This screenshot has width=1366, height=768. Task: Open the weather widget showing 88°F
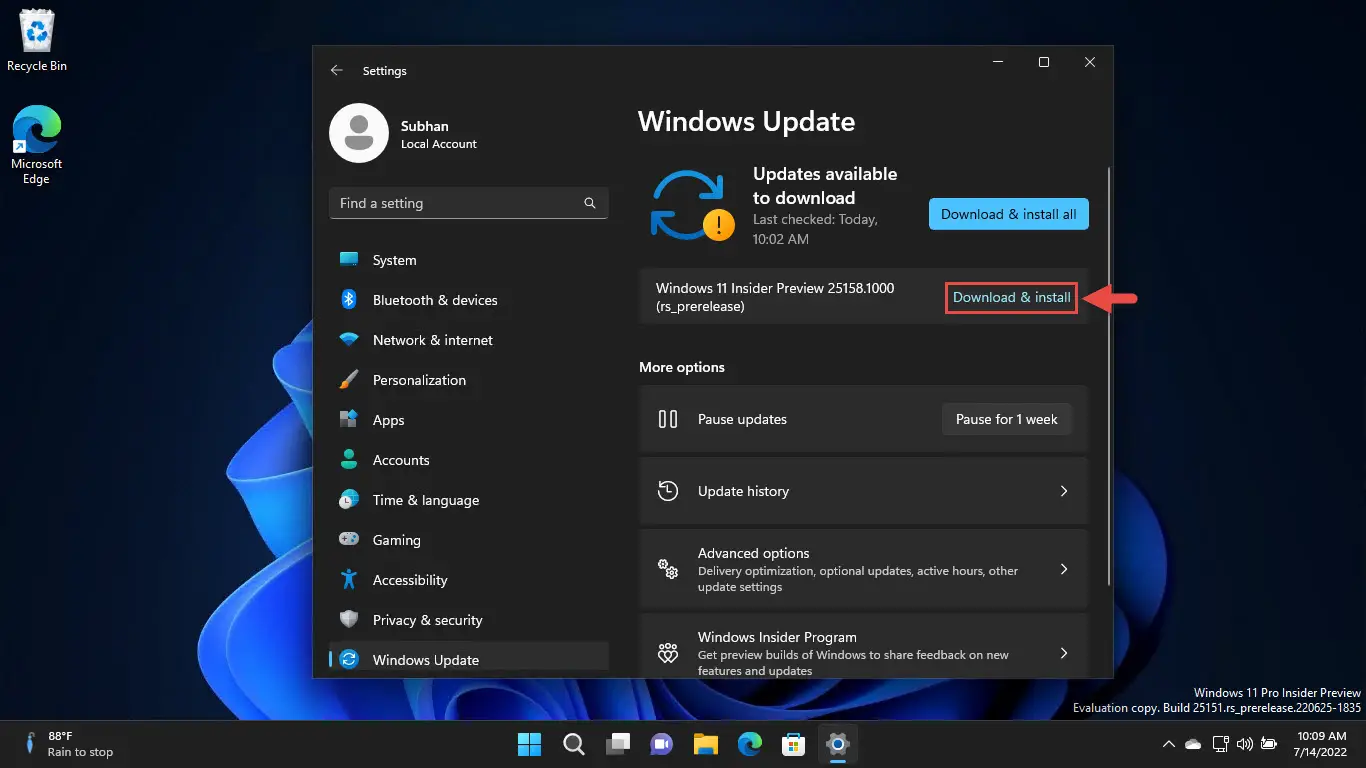(69, 744)
